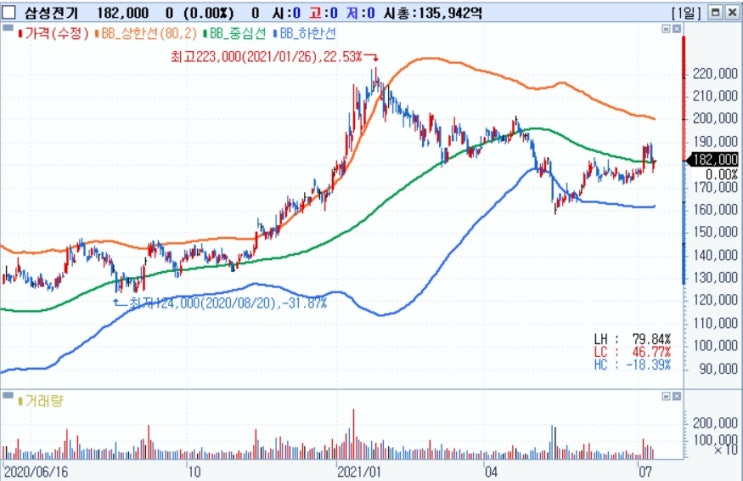This screenshot has height=481, width=743.
Task: Select the BB_중심선 legend entry
Action: 237,34
